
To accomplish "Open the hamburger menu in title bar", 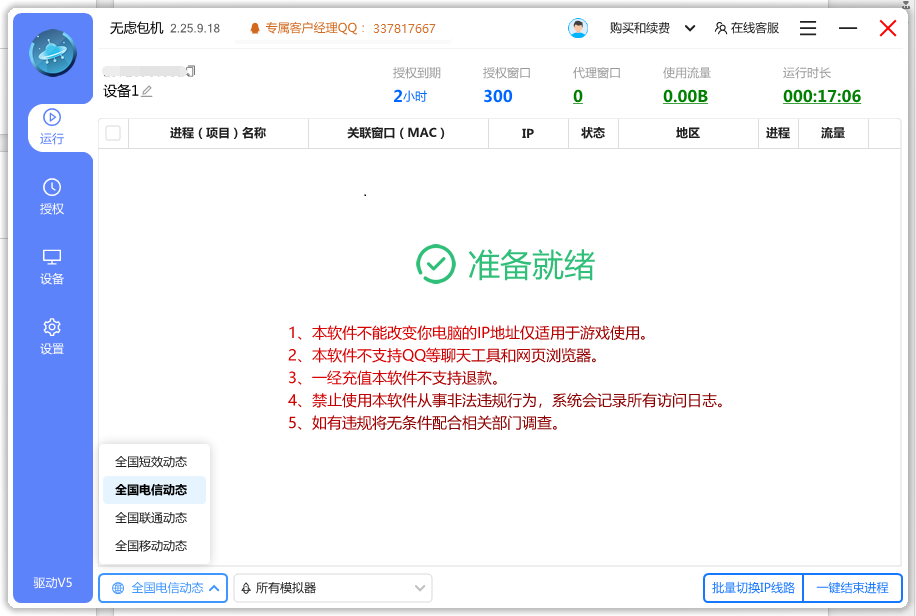I will point(807,27).
